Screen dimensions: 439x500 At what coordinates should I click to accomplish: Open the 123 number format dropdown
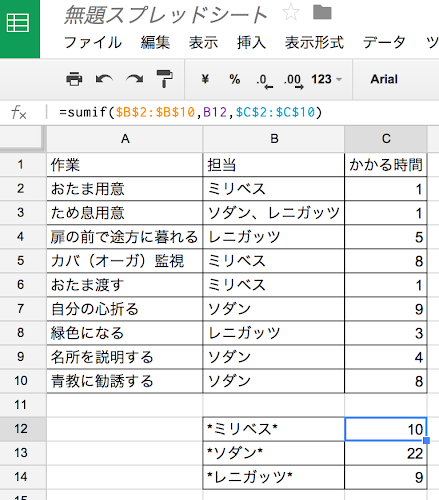pos(326,79)
